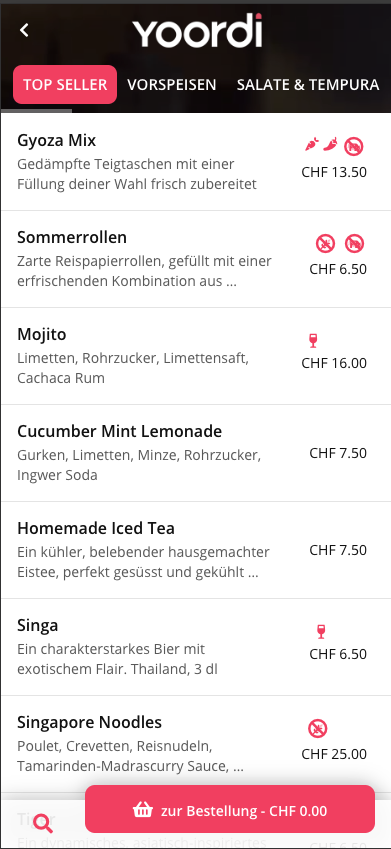Open the SALATE & TEMPURA tab

(x=308, y=84)
